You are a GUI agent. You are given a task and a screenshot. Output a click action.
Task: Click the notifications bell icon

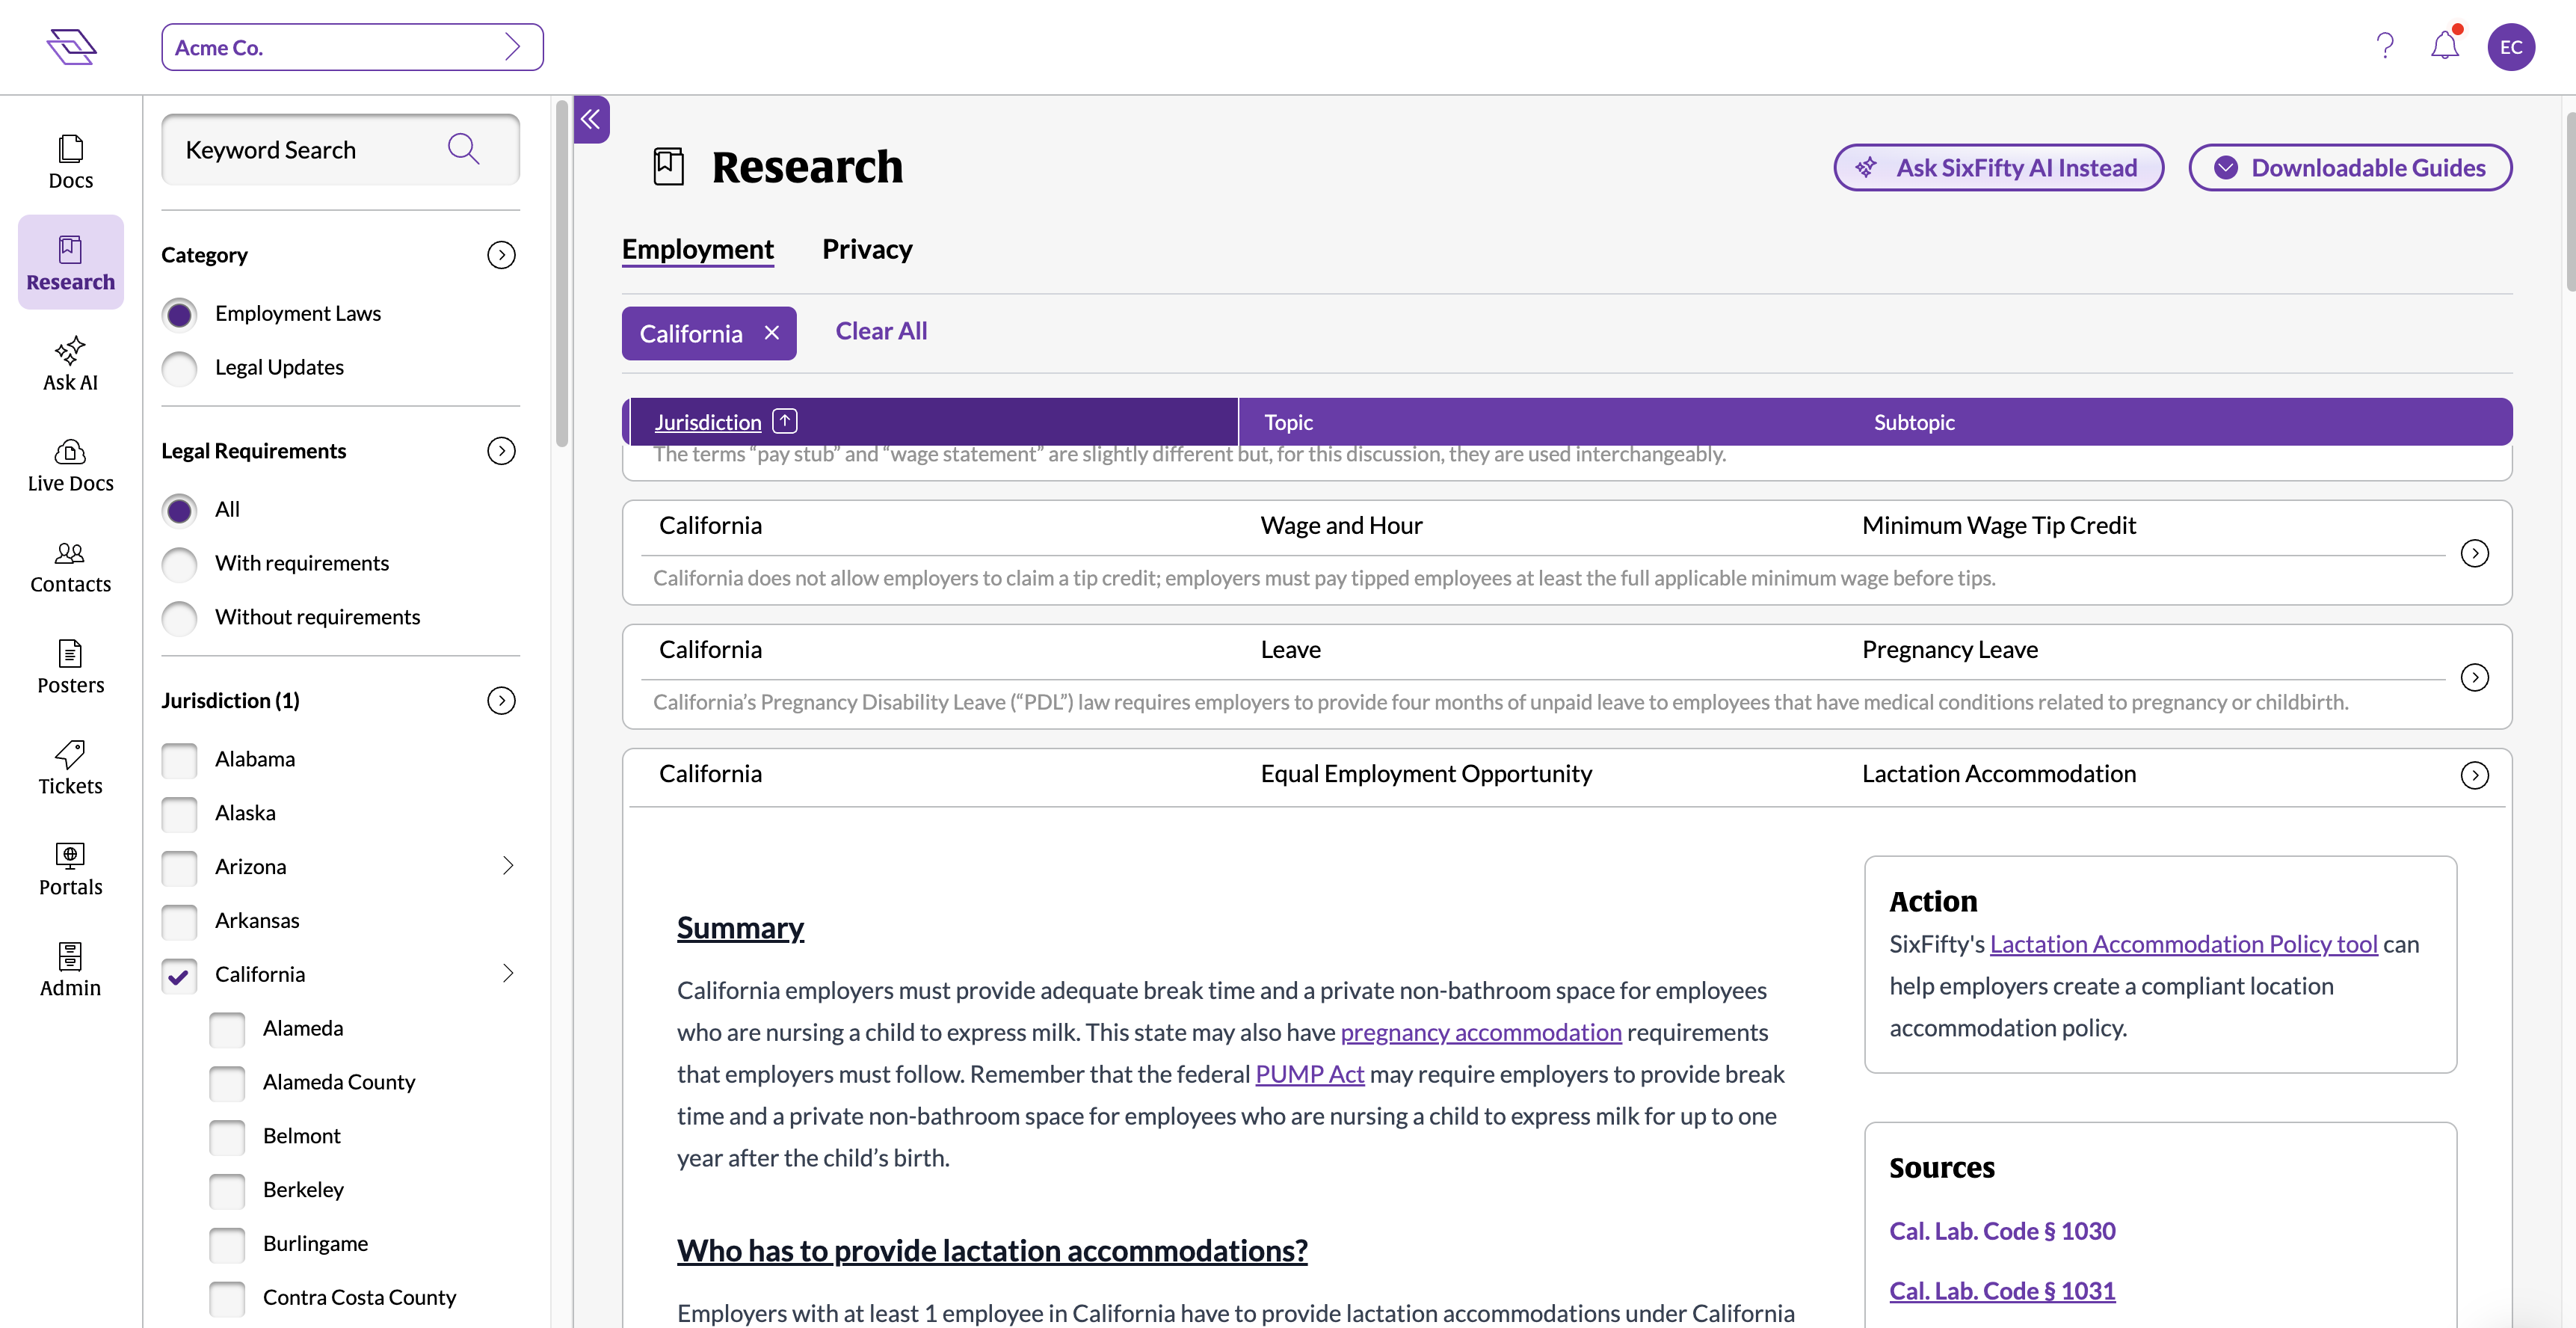click(2444, 46)
